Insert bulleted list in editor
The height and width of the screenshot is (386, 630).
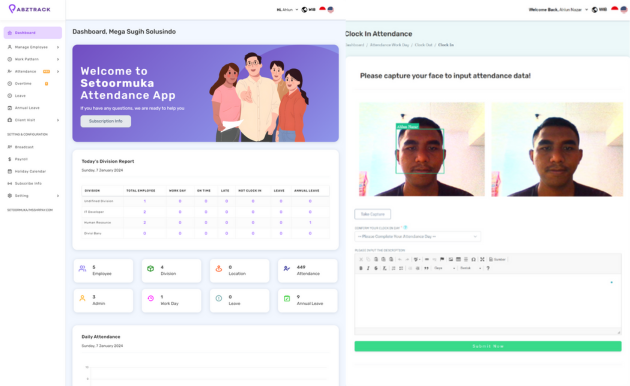(x=401, y=268)
